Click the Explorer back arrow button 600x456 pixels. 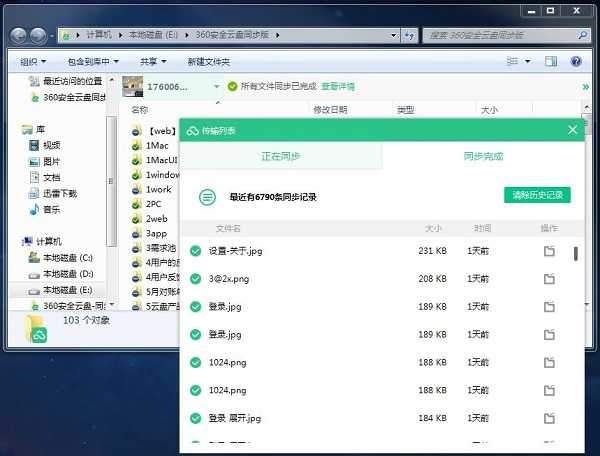tap(18, 36)
